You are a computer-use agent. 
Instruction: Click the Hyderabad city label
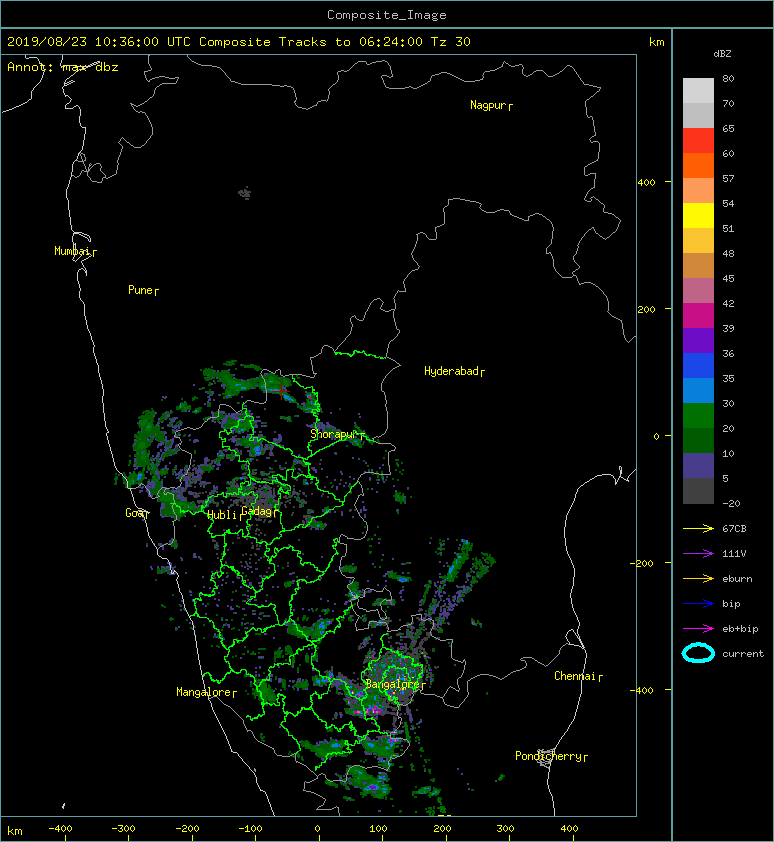tap(454, 372)
